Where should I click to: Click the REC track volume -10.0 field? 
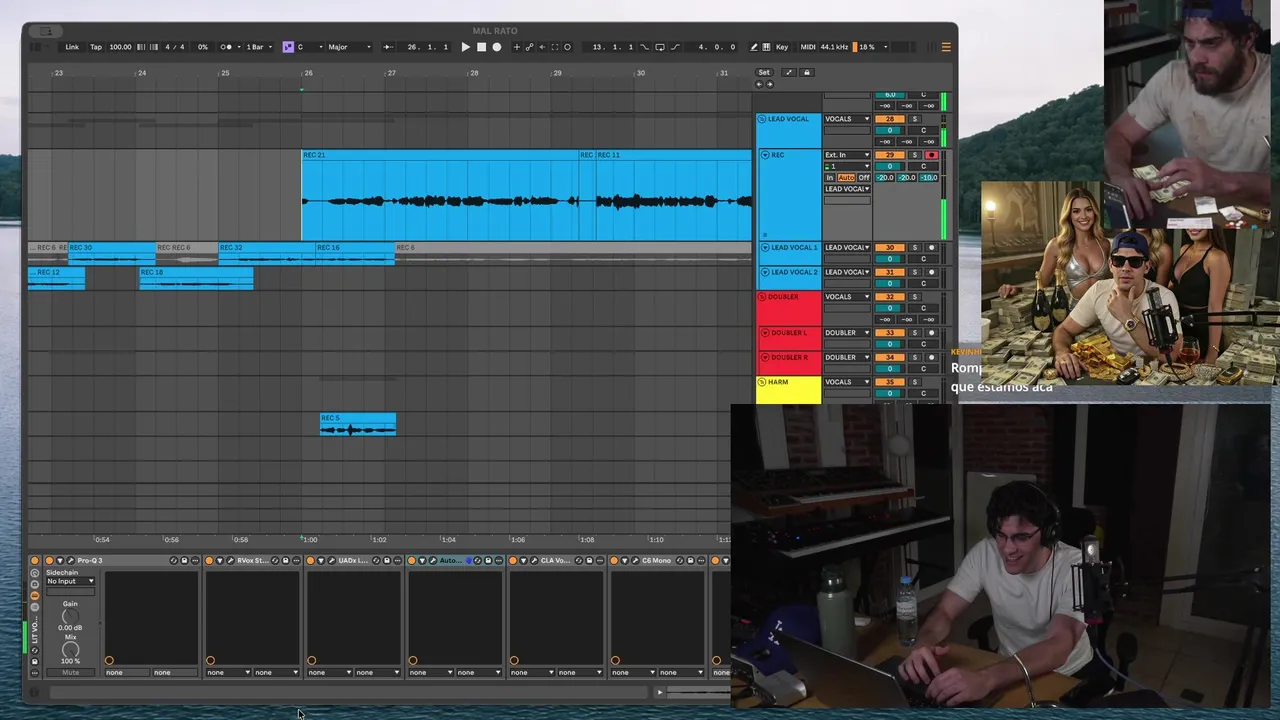[929, 178]
